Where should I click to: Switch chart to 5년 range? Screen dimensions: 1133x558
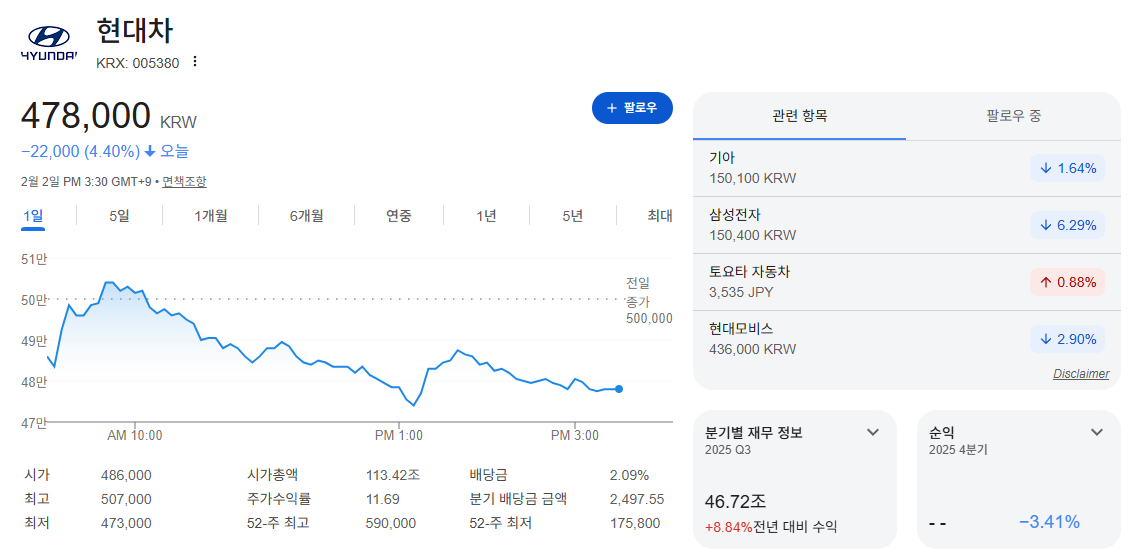click(572, 215)
